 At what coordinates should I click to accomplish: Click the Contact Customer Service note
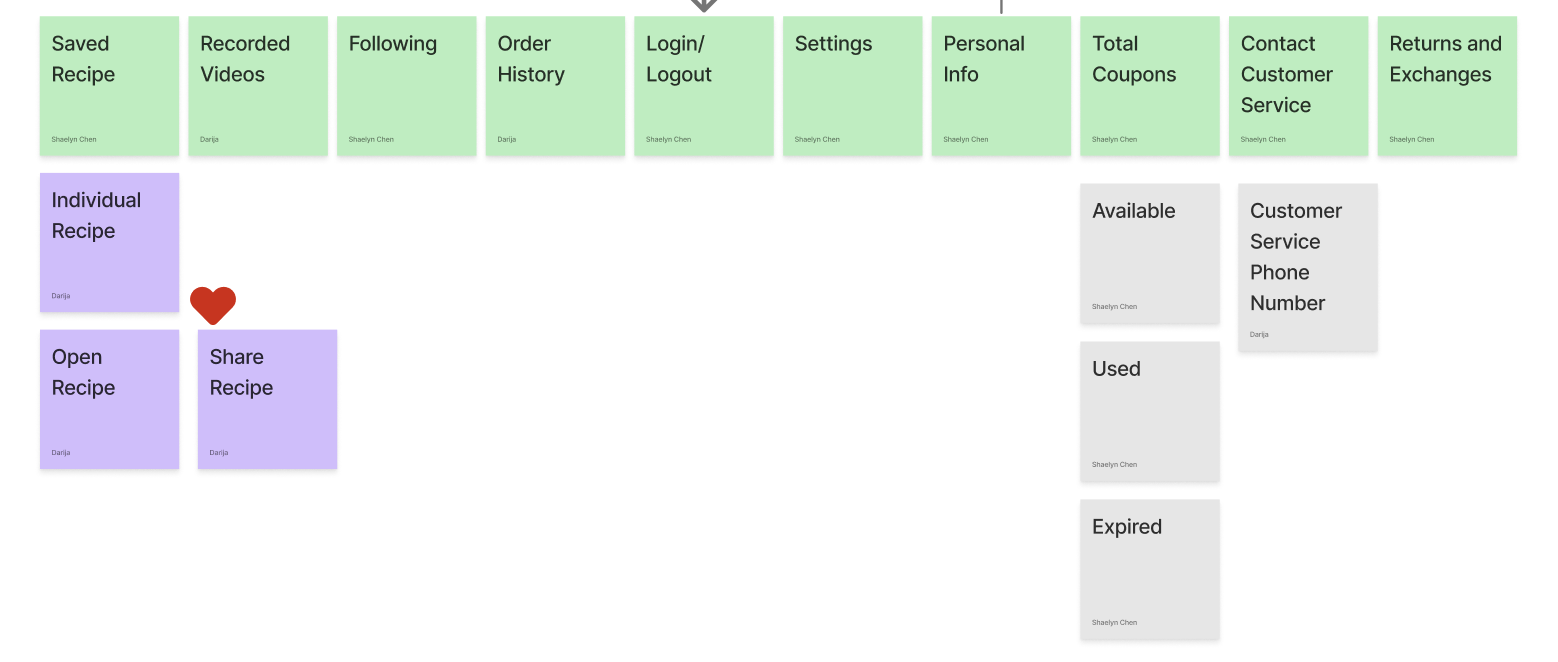pos(1298,86)
